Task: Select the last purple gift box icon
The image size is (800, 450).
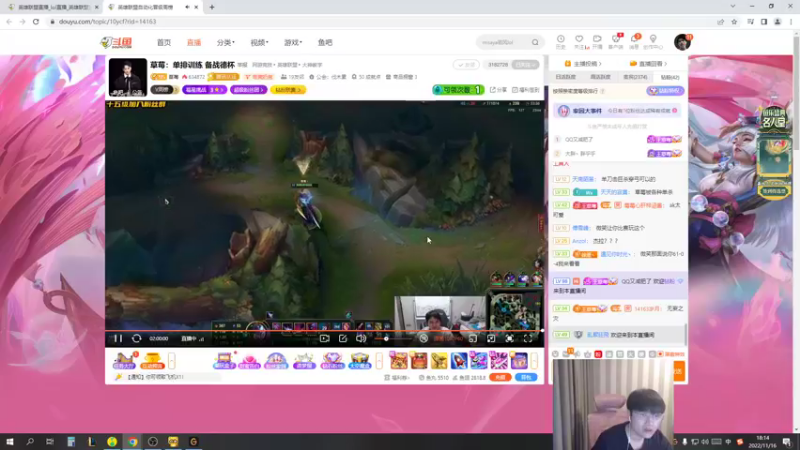Action: 519,361
